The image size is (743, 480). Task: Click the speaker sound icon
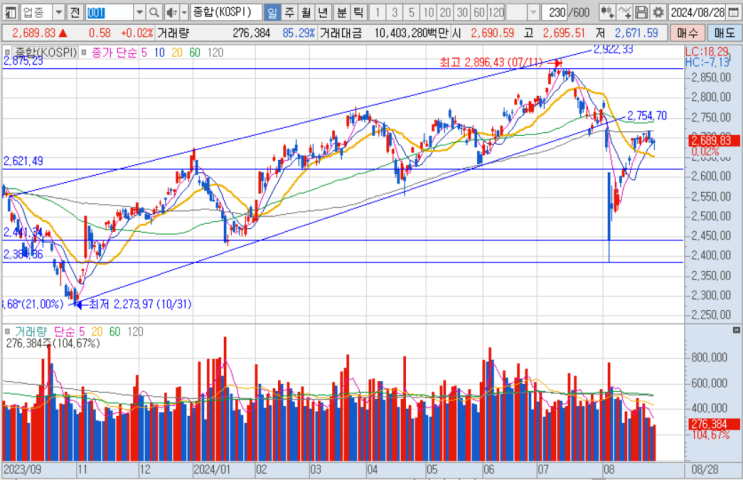coord(171,12)
